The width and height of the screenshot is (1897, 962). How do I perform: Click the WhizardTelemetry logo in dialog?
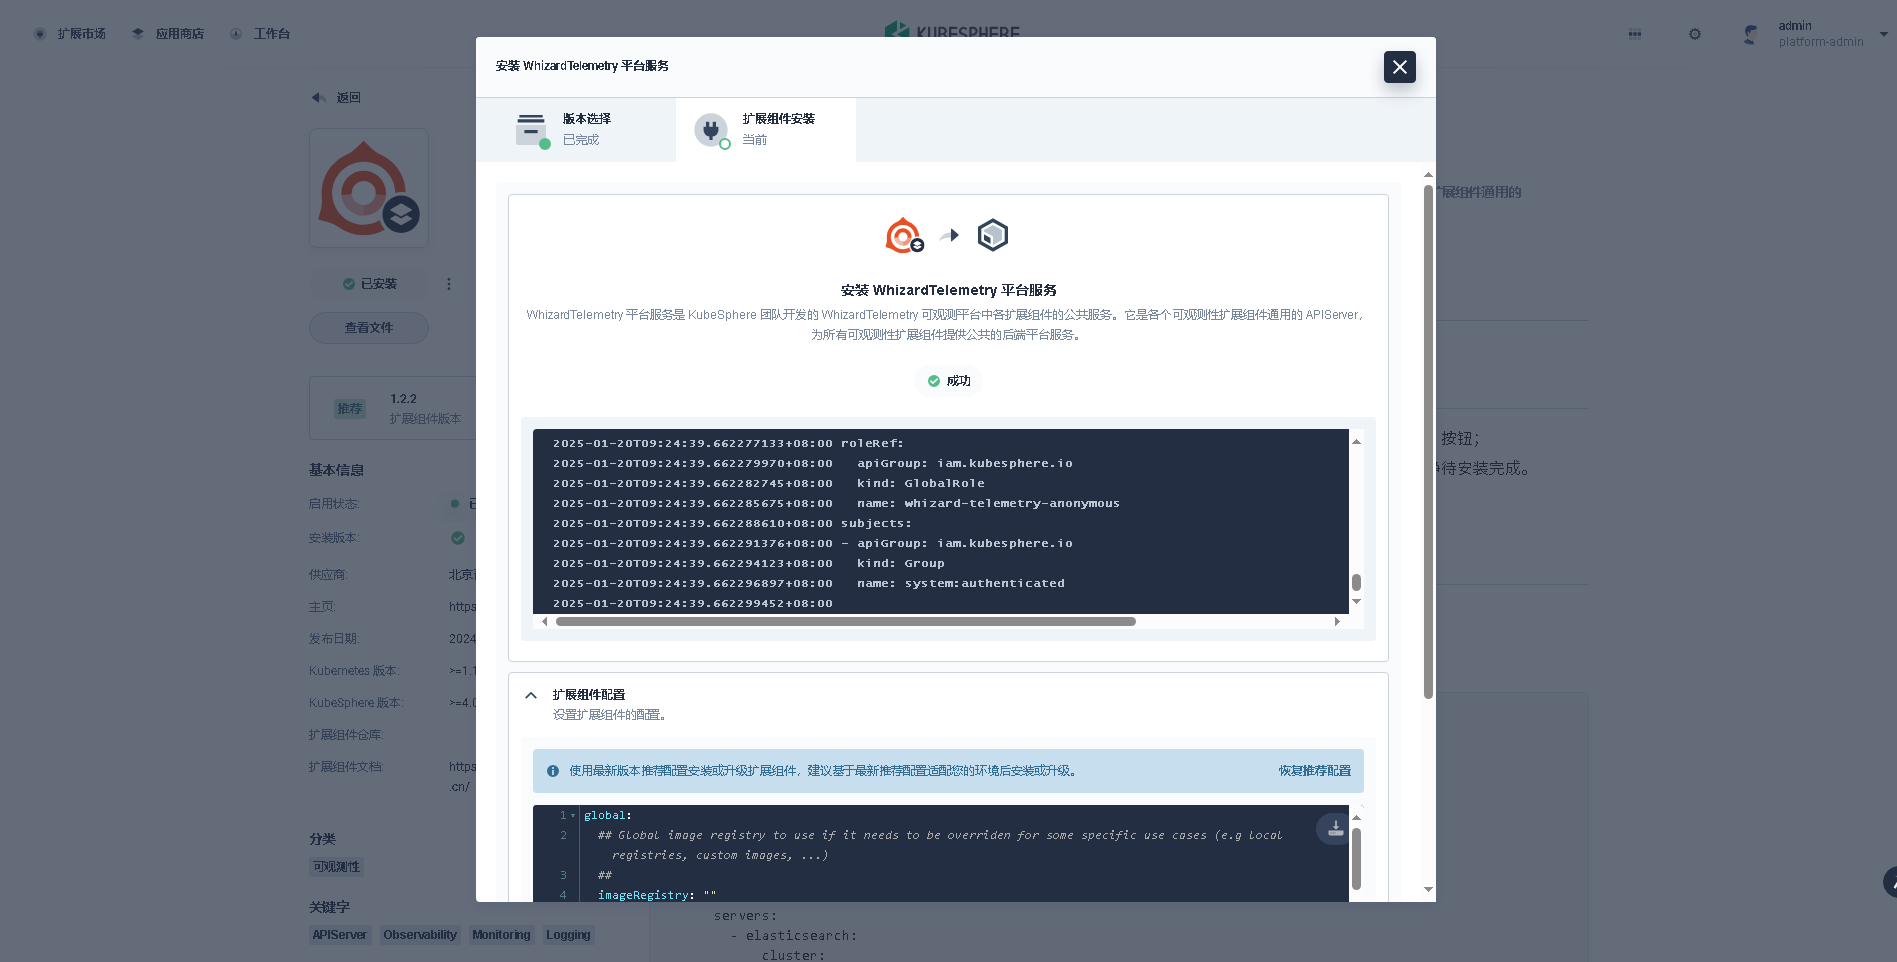pyautogui.click(x=904, y=235)
